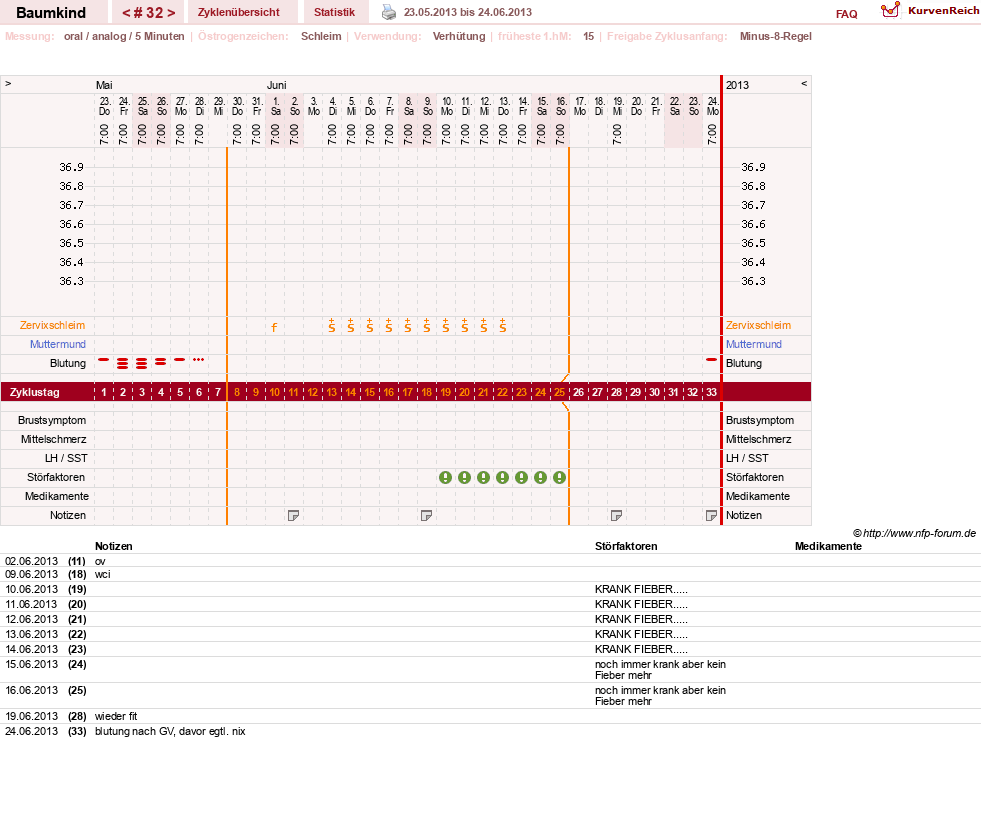
Task: Click the Zervixschleim label on the right side
Action: pos(758,325)
